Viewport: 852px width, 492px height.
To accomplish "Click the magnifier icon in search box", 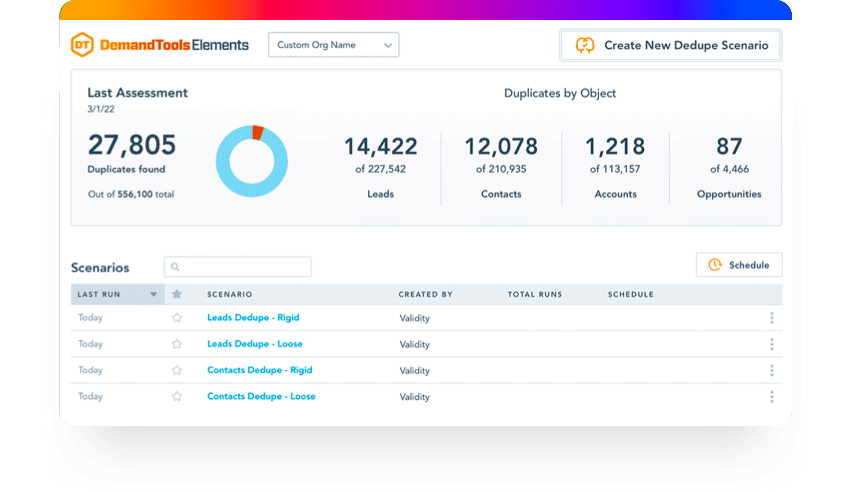I will click(x=175, y=266).
